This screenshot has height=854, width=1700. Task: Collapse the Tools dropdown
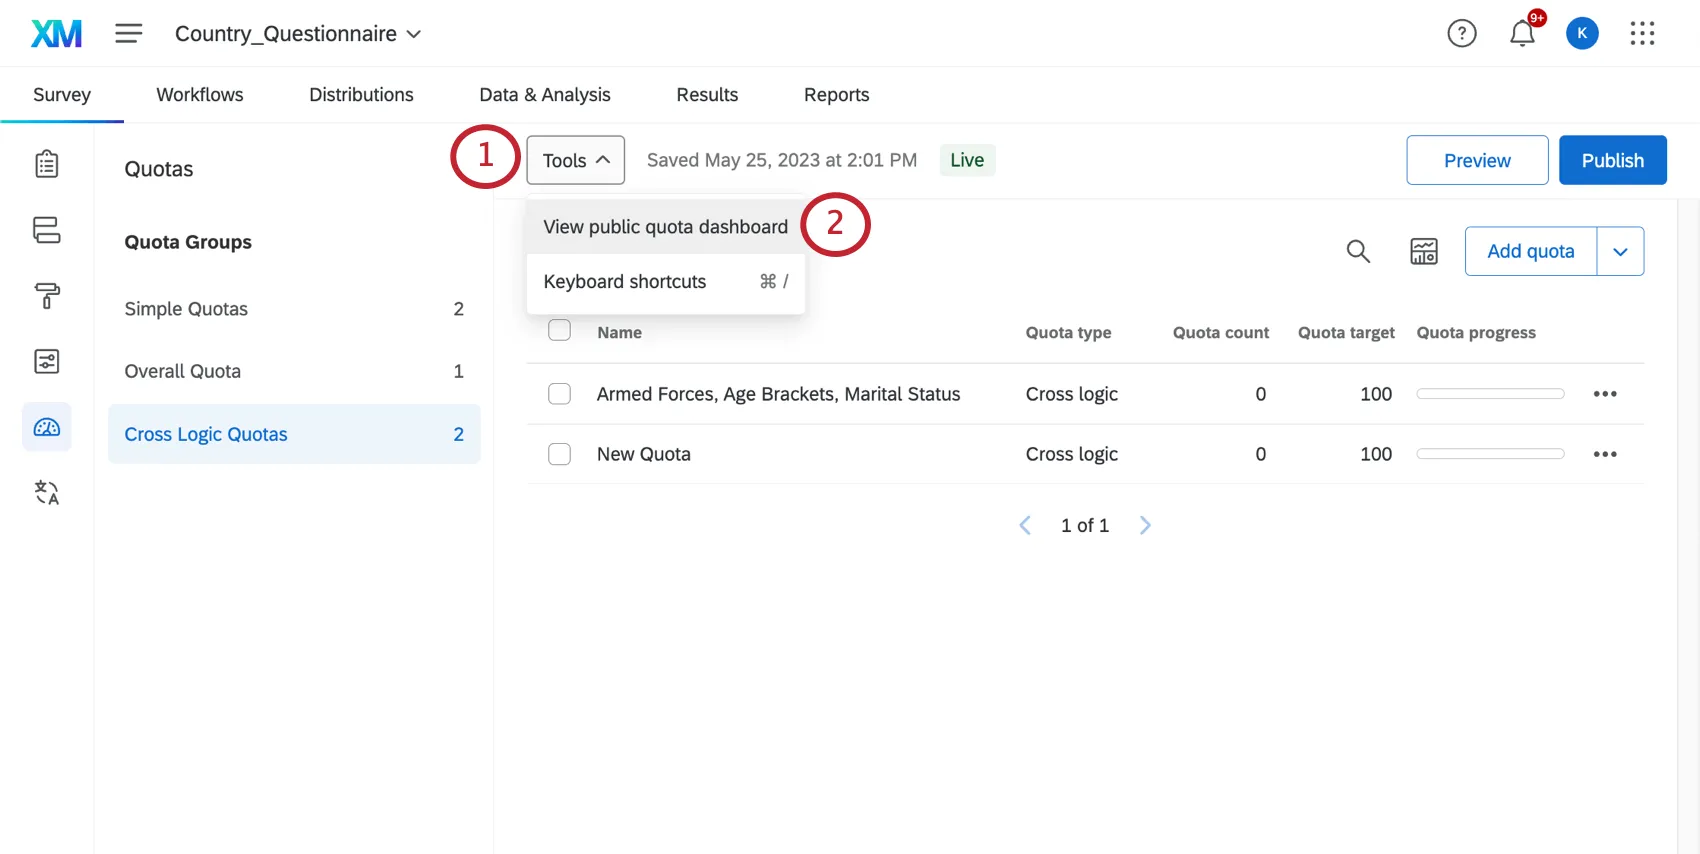(575, 160)
